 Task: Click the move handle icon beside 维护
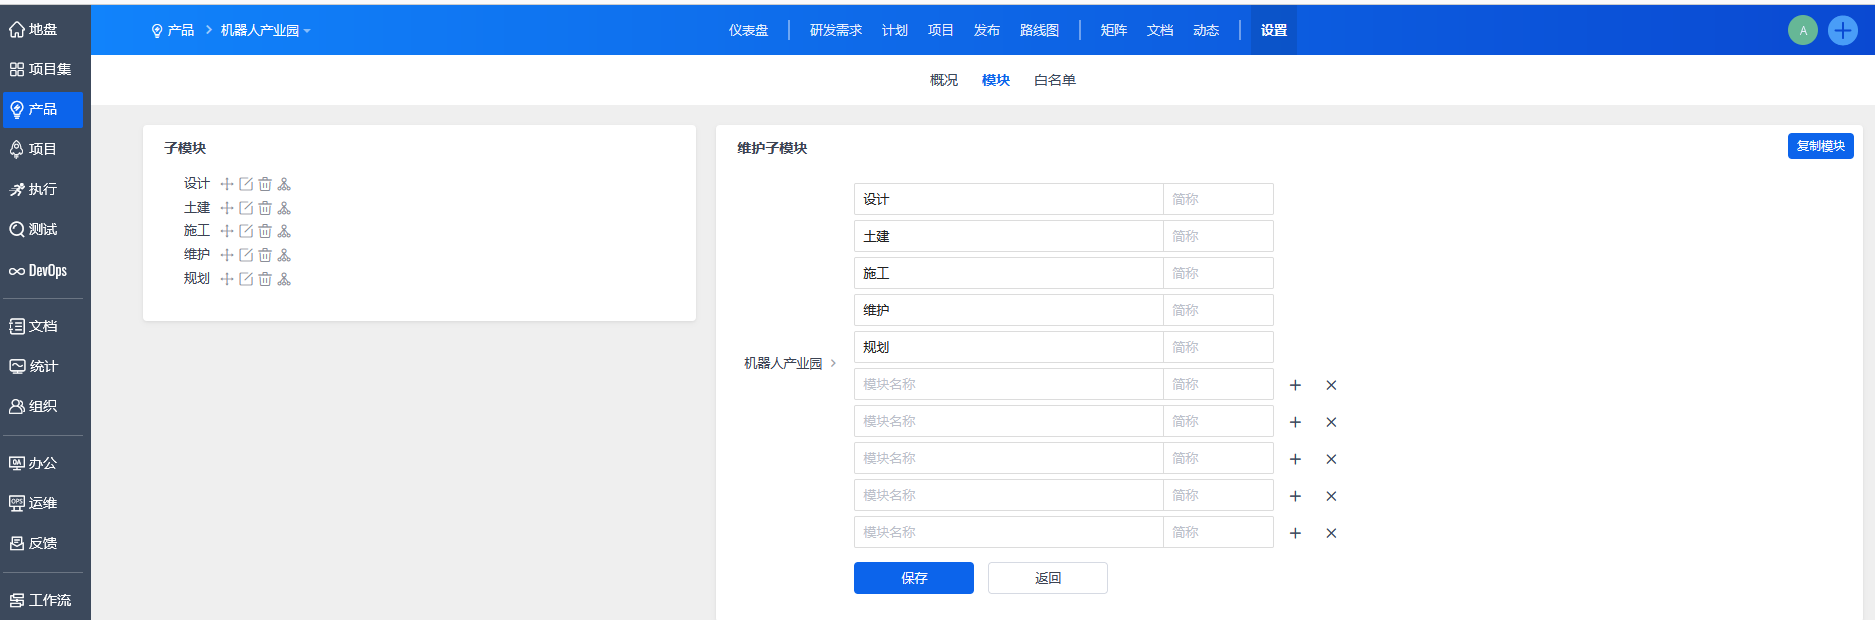[227, 255]
